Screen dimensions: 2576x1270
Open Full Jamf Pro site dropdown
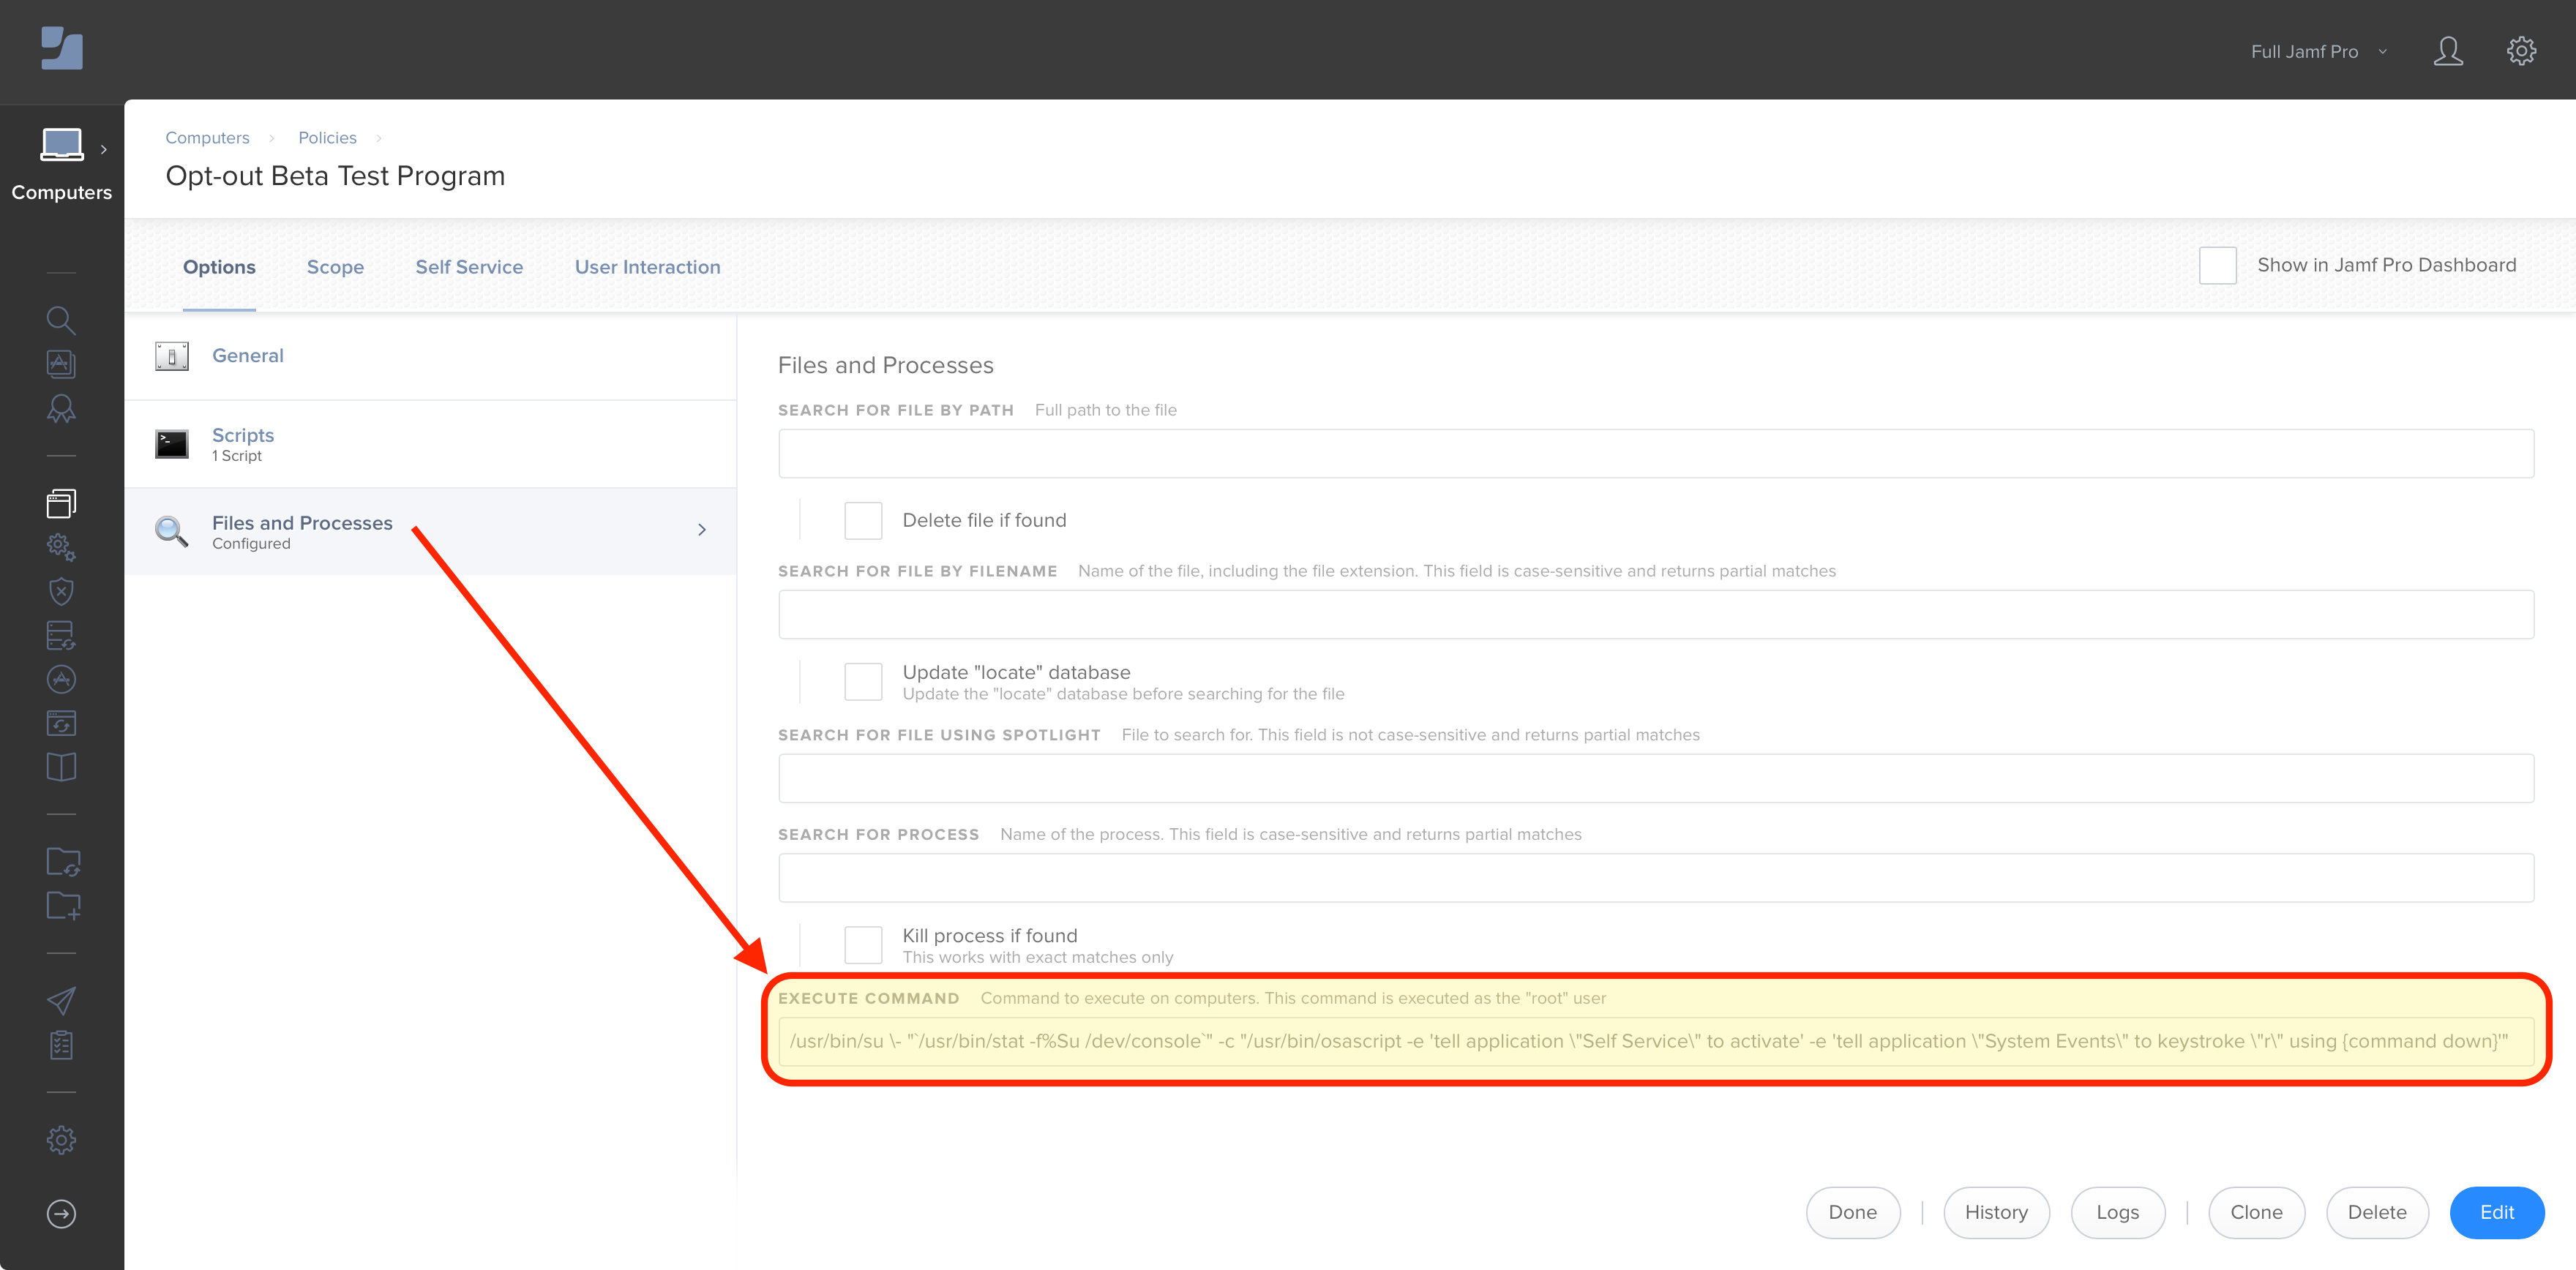click(2318, 51)
